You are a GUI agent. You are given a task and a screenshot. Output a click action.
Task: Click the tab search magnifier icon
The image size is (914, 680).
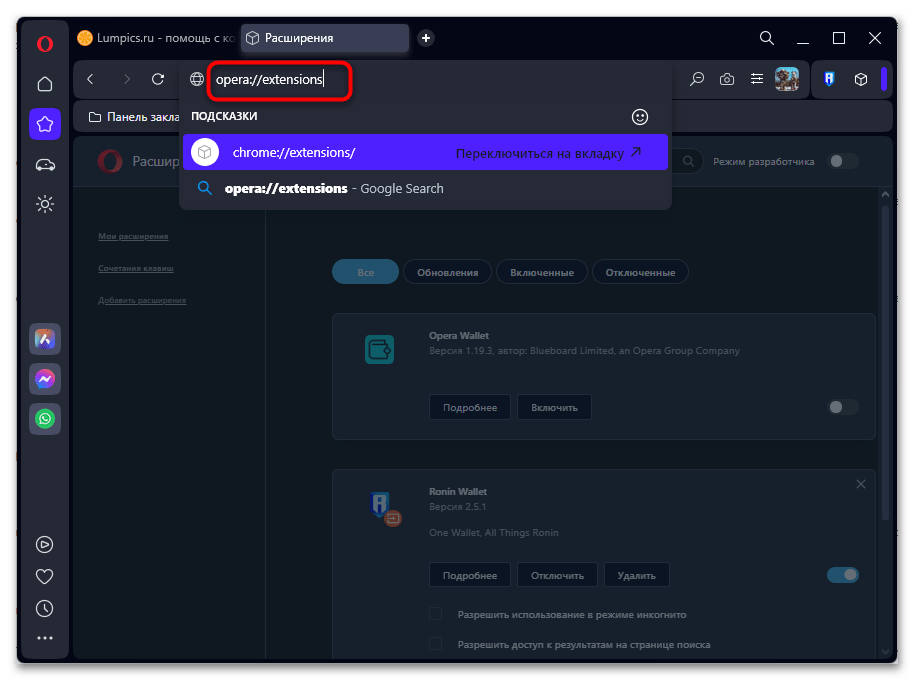(767, 38)
